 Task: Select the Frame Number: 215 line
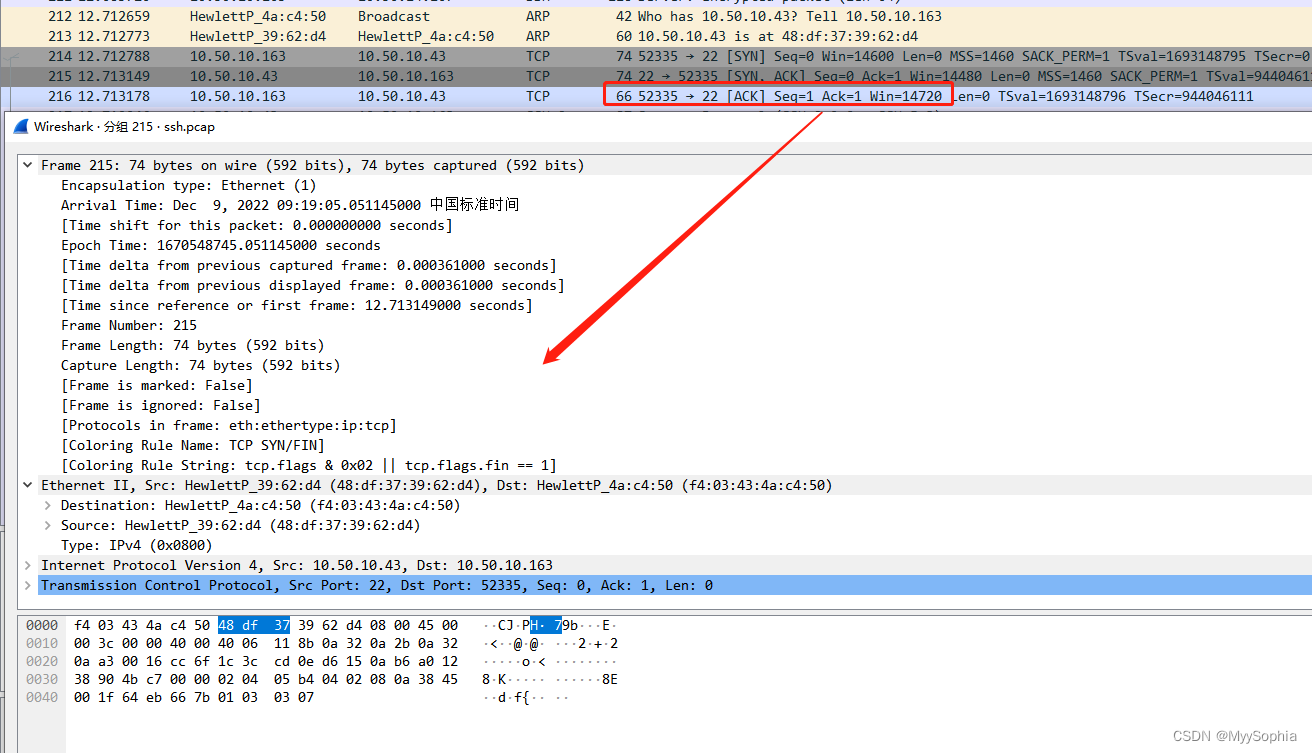click(x=129, y=325)
